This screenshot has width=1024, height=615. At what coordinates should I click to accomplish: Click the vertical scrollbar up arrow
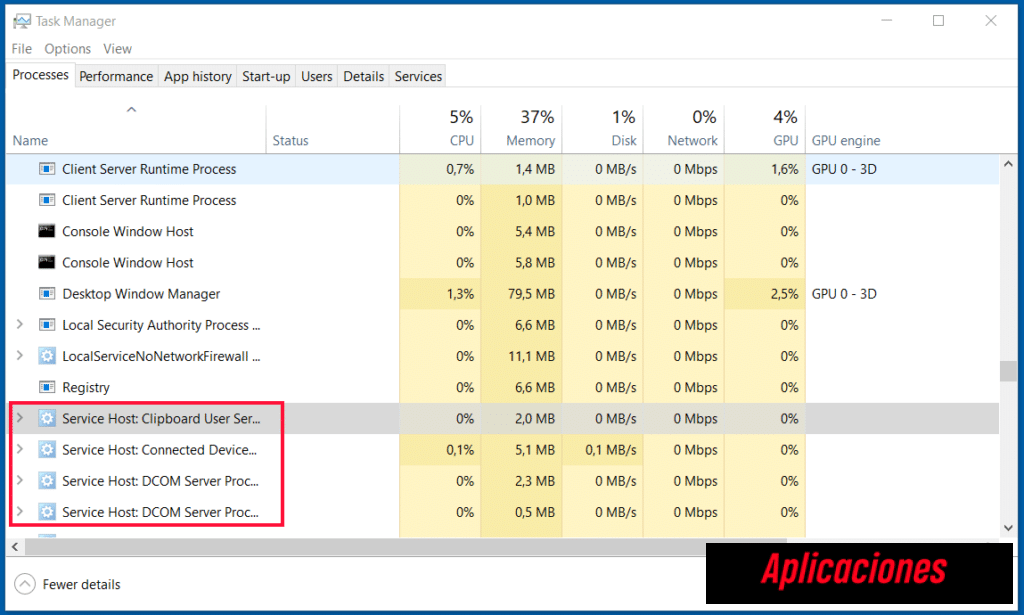click(x=1008, y=164)
